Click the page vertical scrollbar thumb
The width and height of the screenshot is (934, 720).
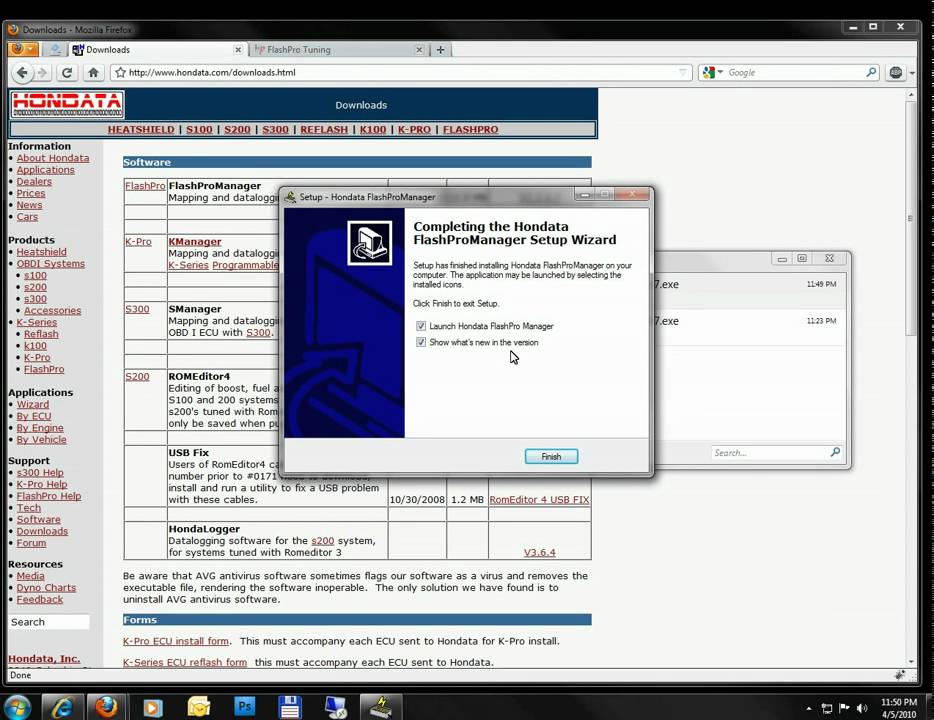coord(910,218)
